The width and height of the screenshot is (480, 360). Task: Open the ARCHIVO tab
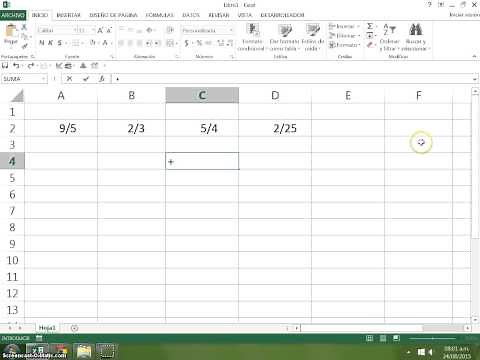point(13,15)
